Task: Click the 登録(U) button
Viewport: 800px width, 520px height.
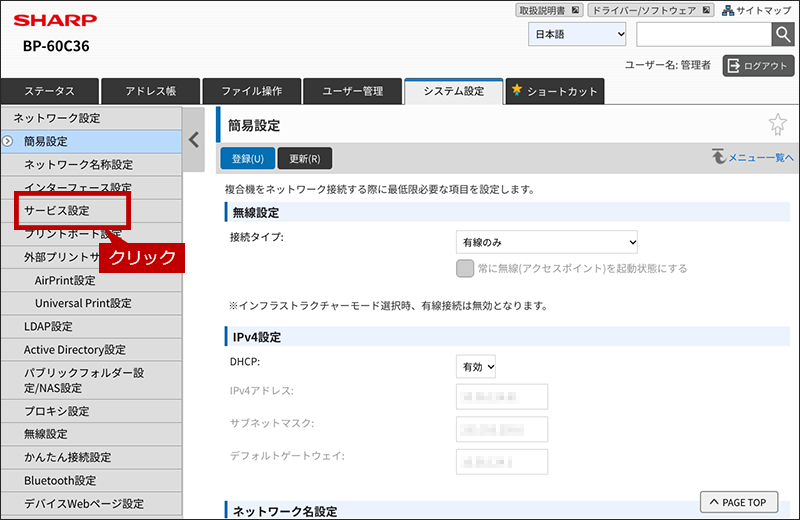Action: pos(247,158)
